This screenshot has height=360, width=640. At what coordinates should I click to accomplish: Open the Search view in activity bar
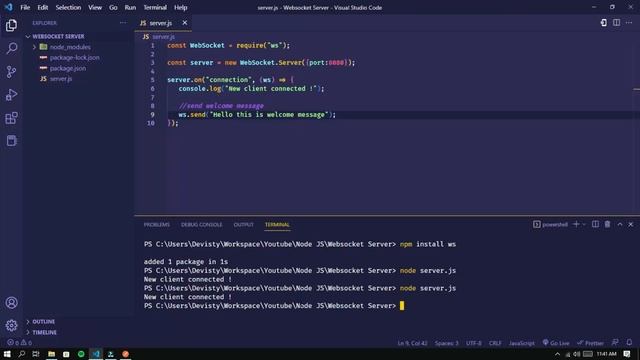tap(11, 49)
